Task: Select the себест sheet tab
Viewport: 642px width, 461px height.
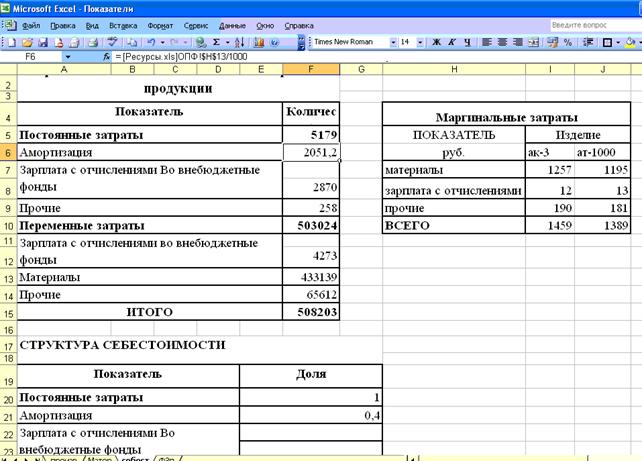Action: pos(135,459)
